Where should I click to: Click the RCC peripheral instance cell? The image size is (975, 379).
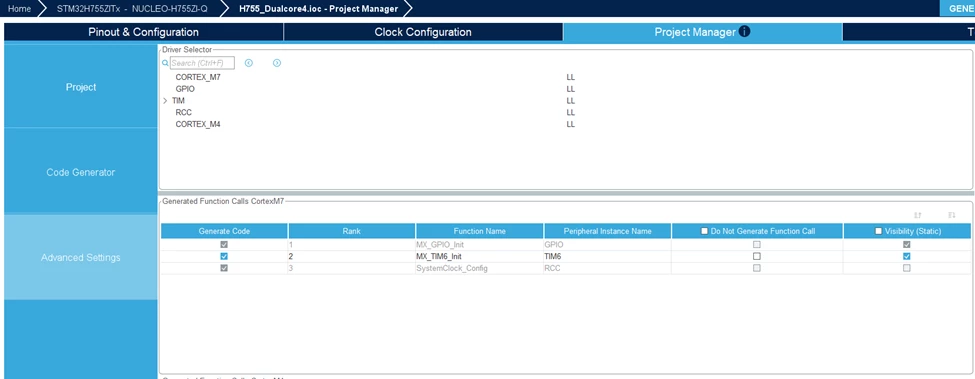click(608, 268)
